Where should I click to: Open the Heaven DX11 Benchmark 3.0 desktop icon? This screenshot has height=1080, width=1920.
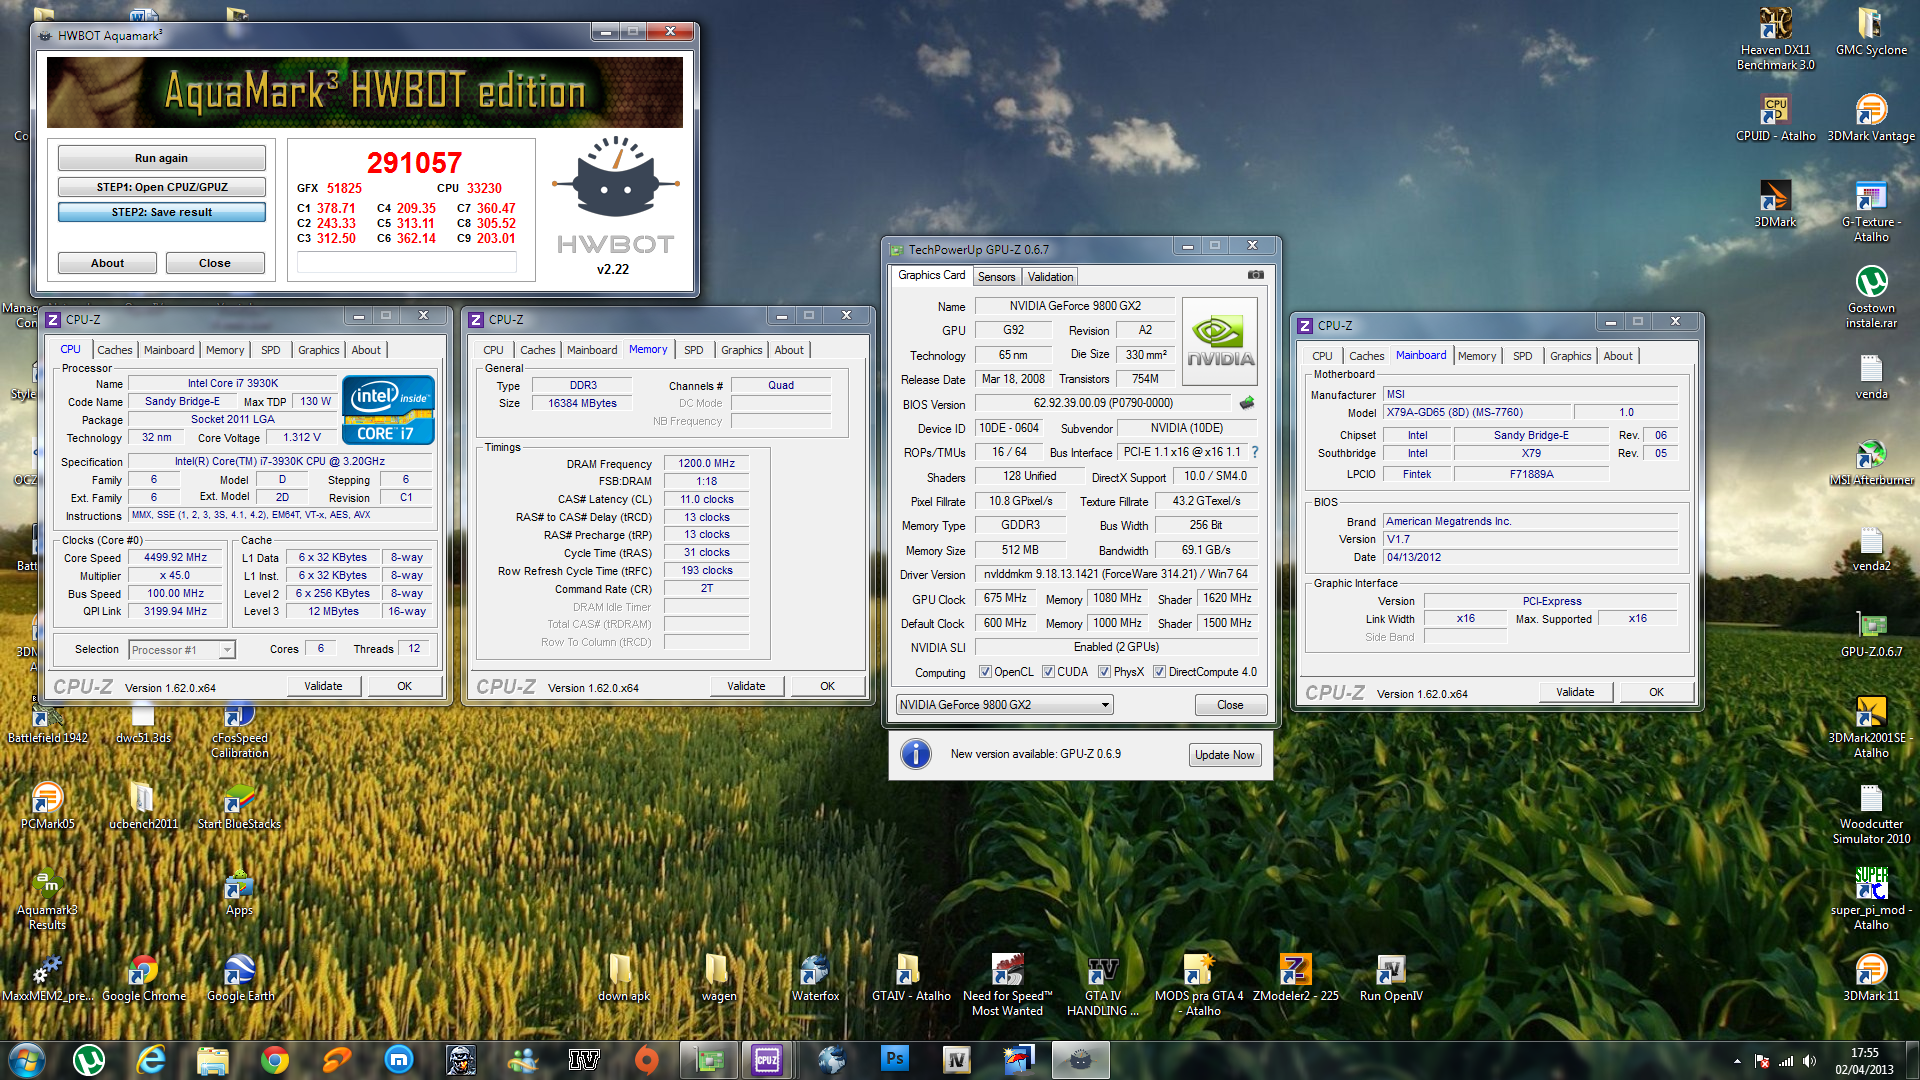(x=1775, y=40)
